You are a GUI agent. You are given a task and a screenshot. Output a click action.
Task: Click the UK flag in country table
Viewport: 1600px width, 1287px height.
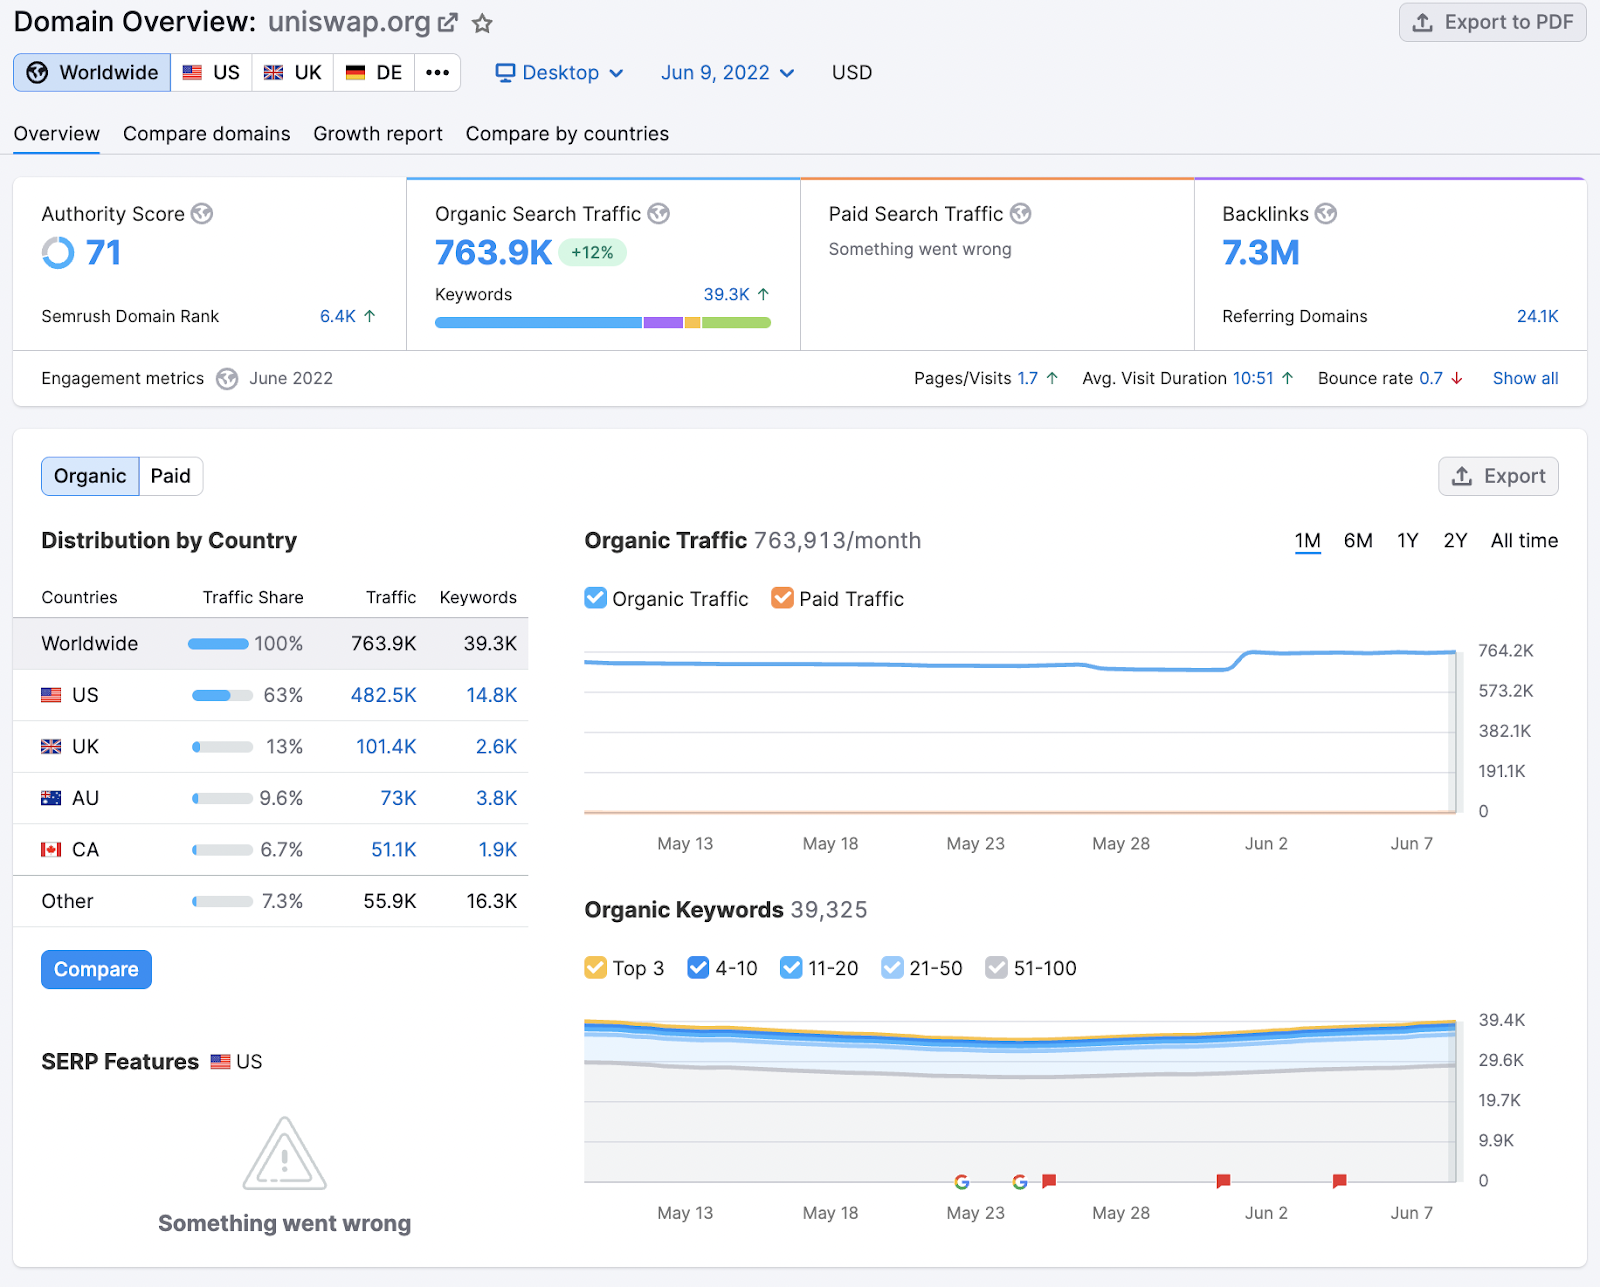coord(51,747)
